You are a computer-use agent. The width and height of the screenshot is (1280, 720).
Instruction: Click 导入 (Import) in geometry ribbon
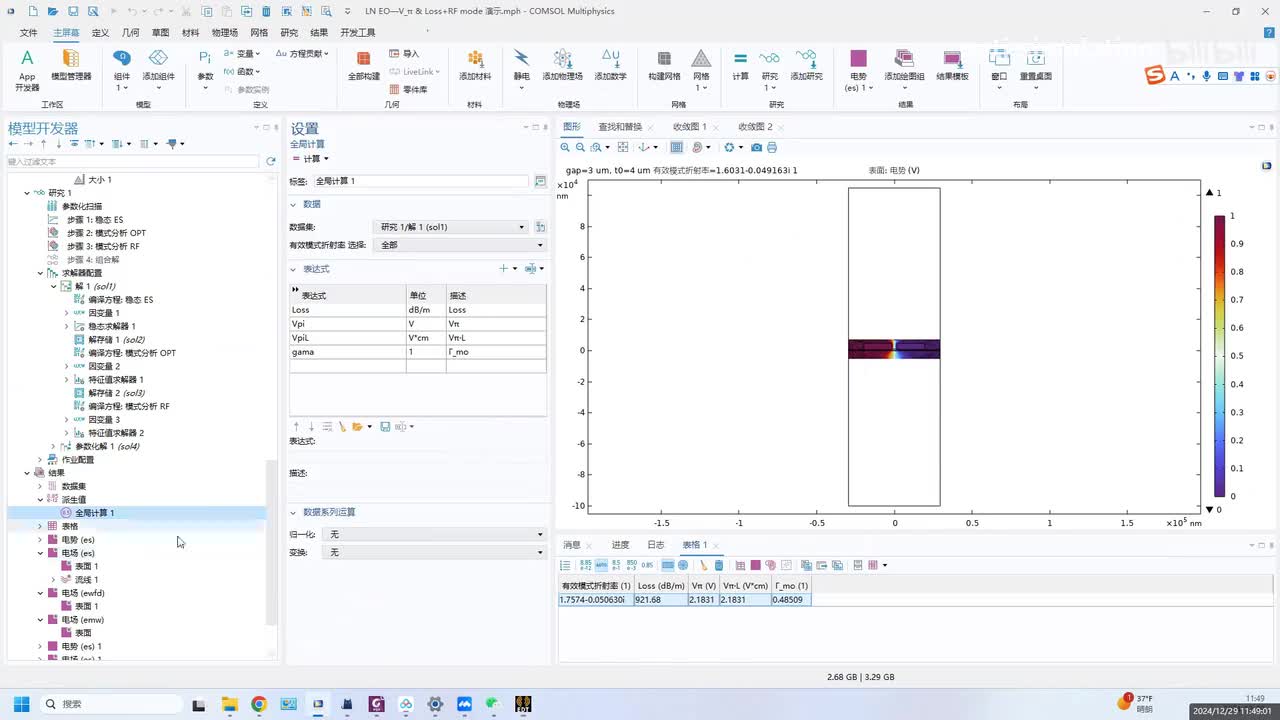[x=404, y=54]
